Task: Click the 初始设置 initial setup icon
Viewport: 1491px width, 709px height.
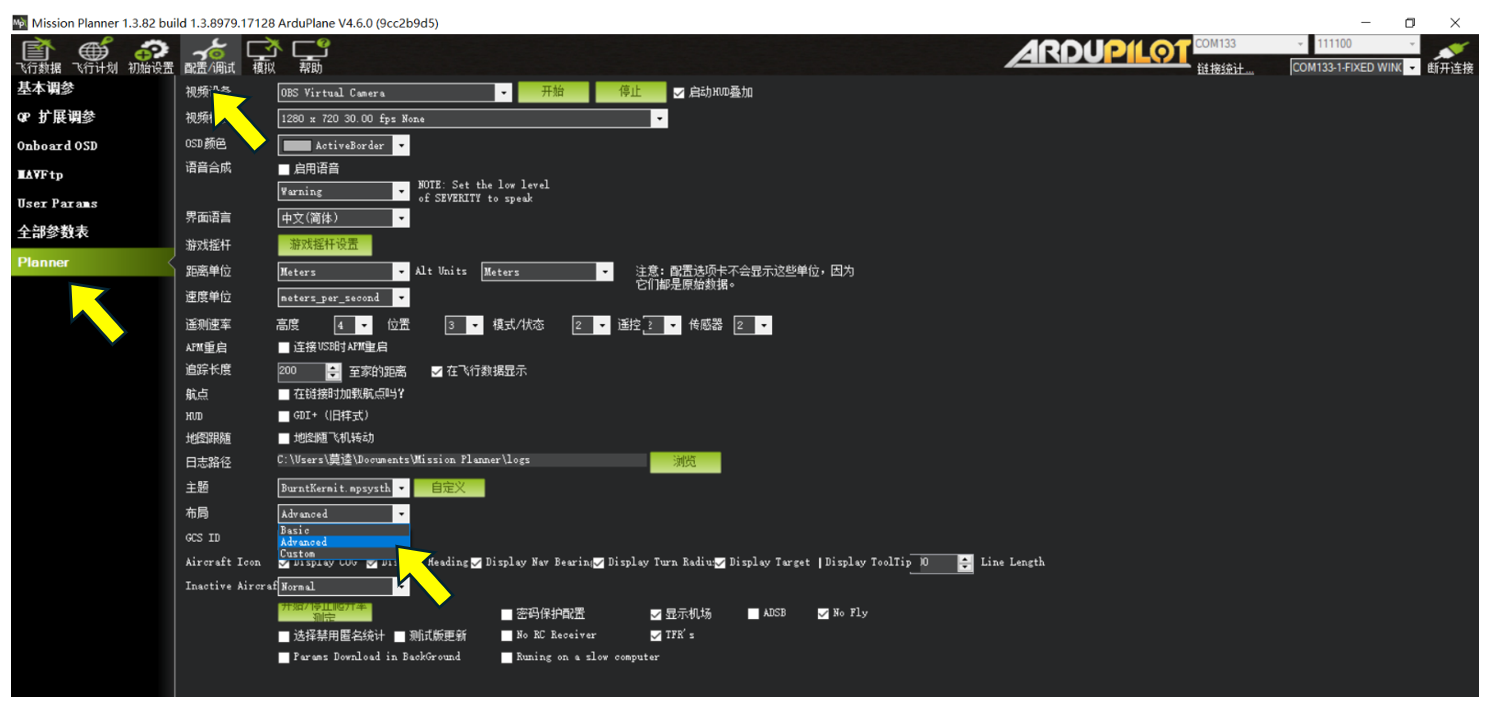Action: [x=151, y=55]
